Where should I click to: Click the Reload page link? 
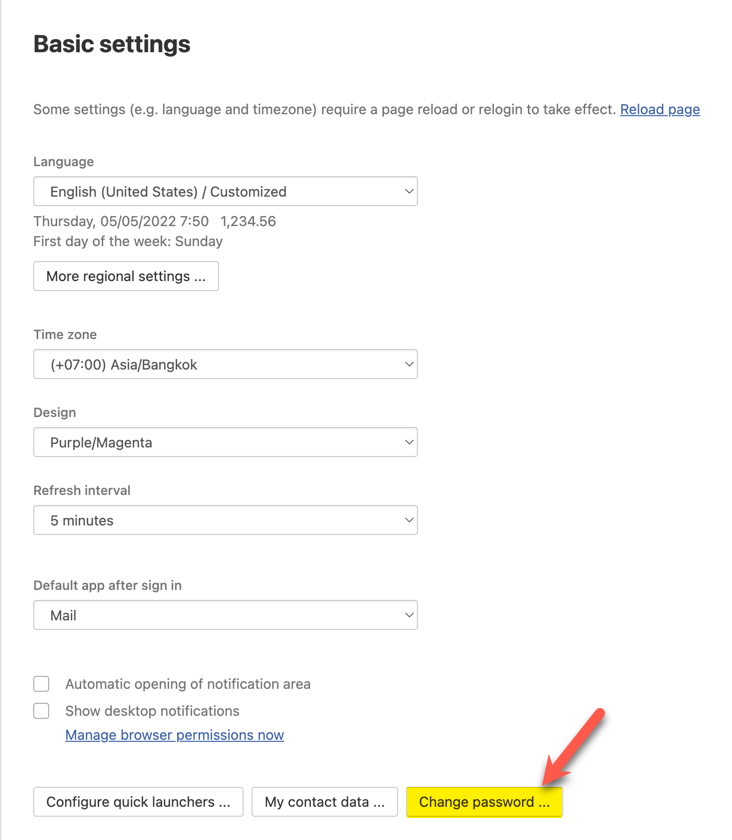[659, 109]
